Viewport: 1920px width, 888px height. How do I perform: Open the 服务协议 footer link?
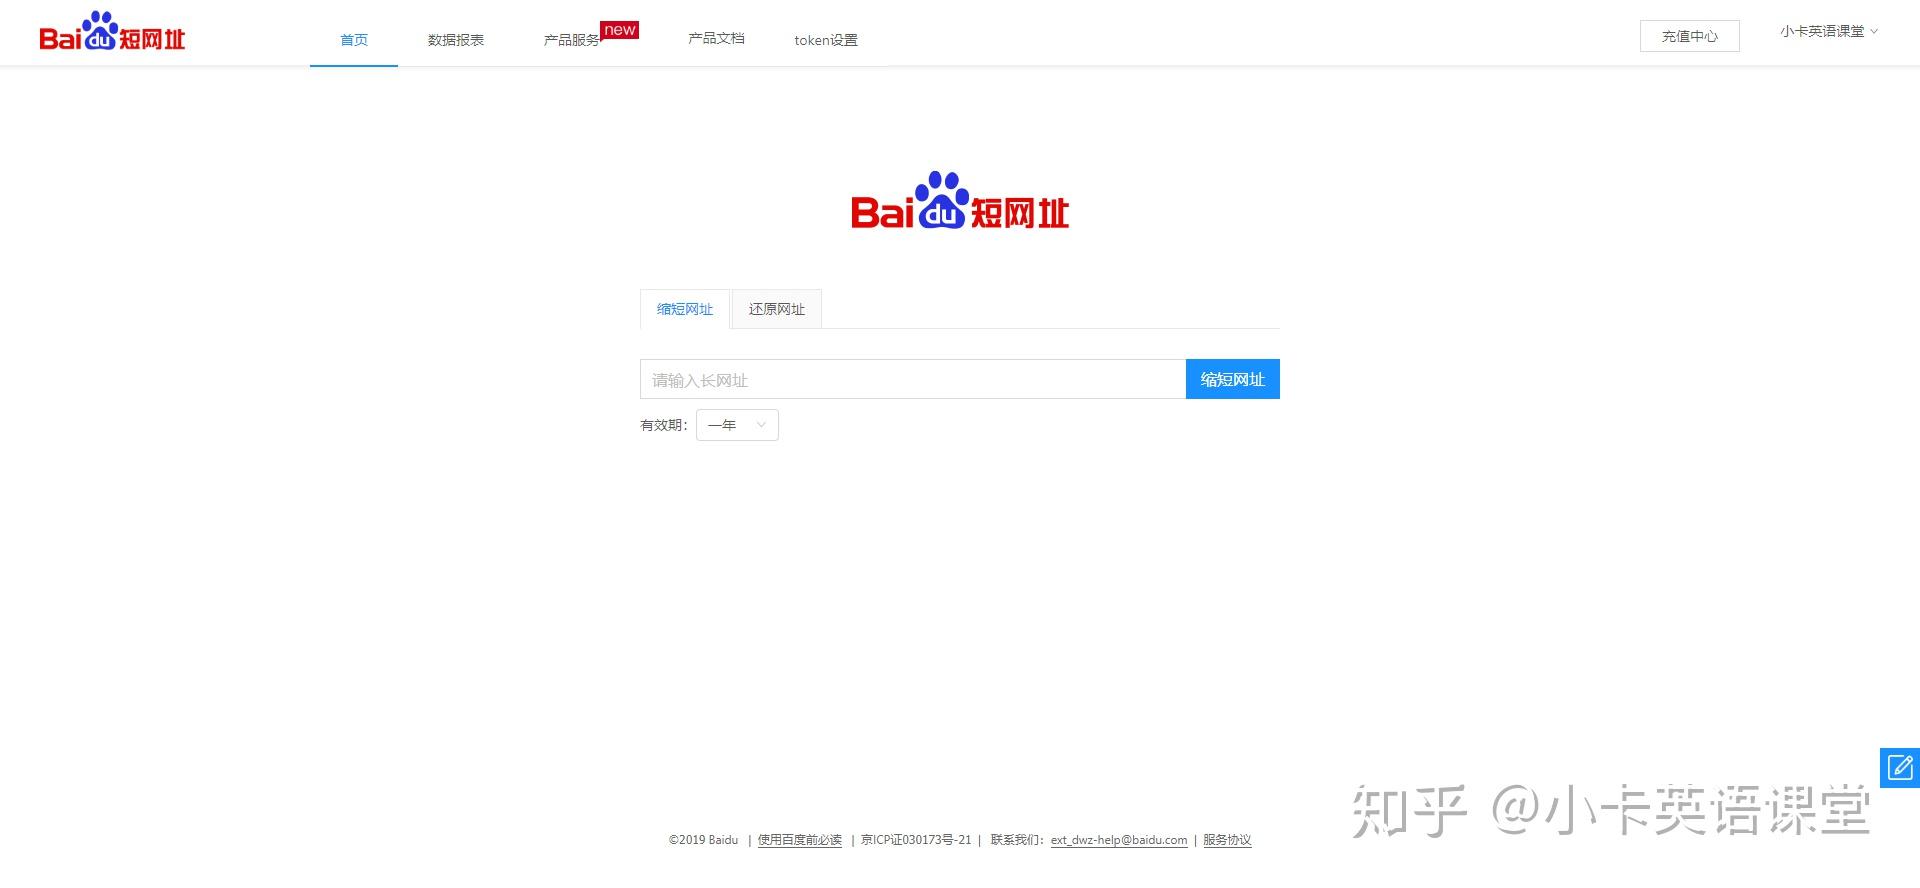pos(1227,840)
